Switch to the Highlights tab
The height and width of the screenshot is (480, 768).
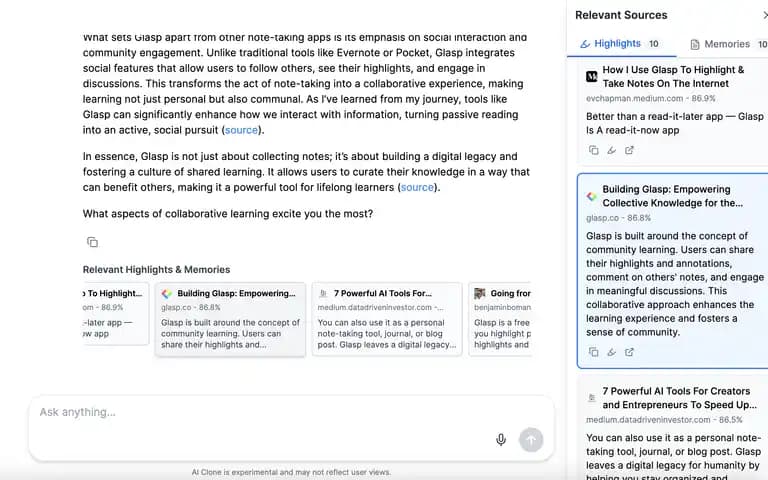click(621, 44)
